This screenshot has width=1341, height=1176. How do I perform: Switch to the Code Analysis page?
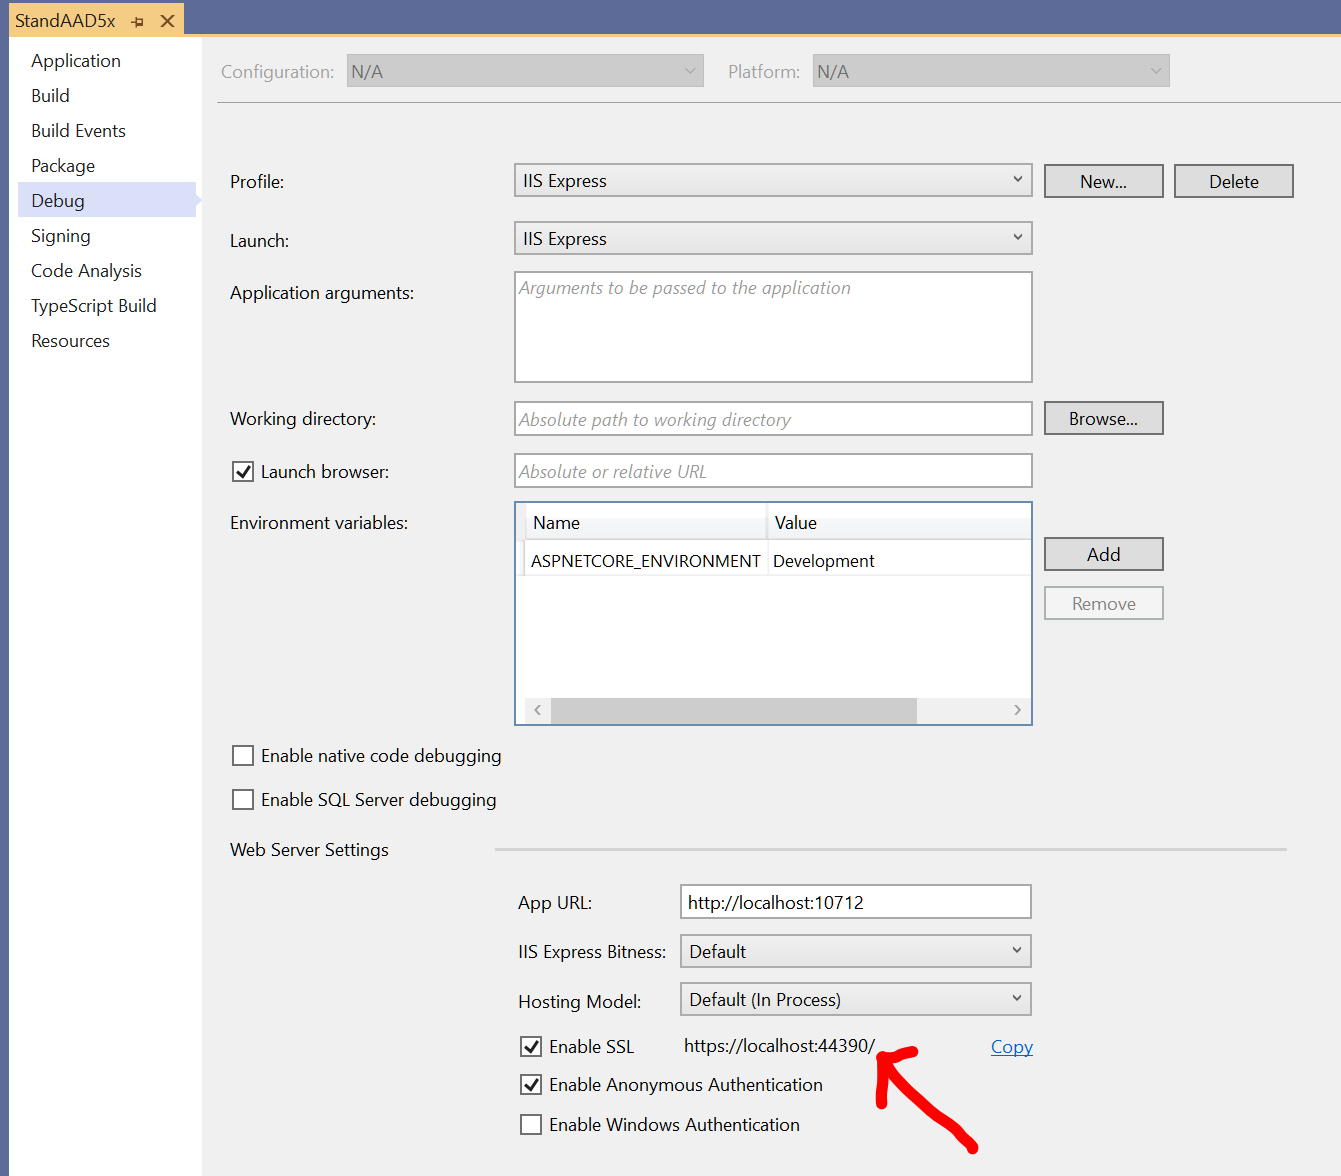(86, 270)
